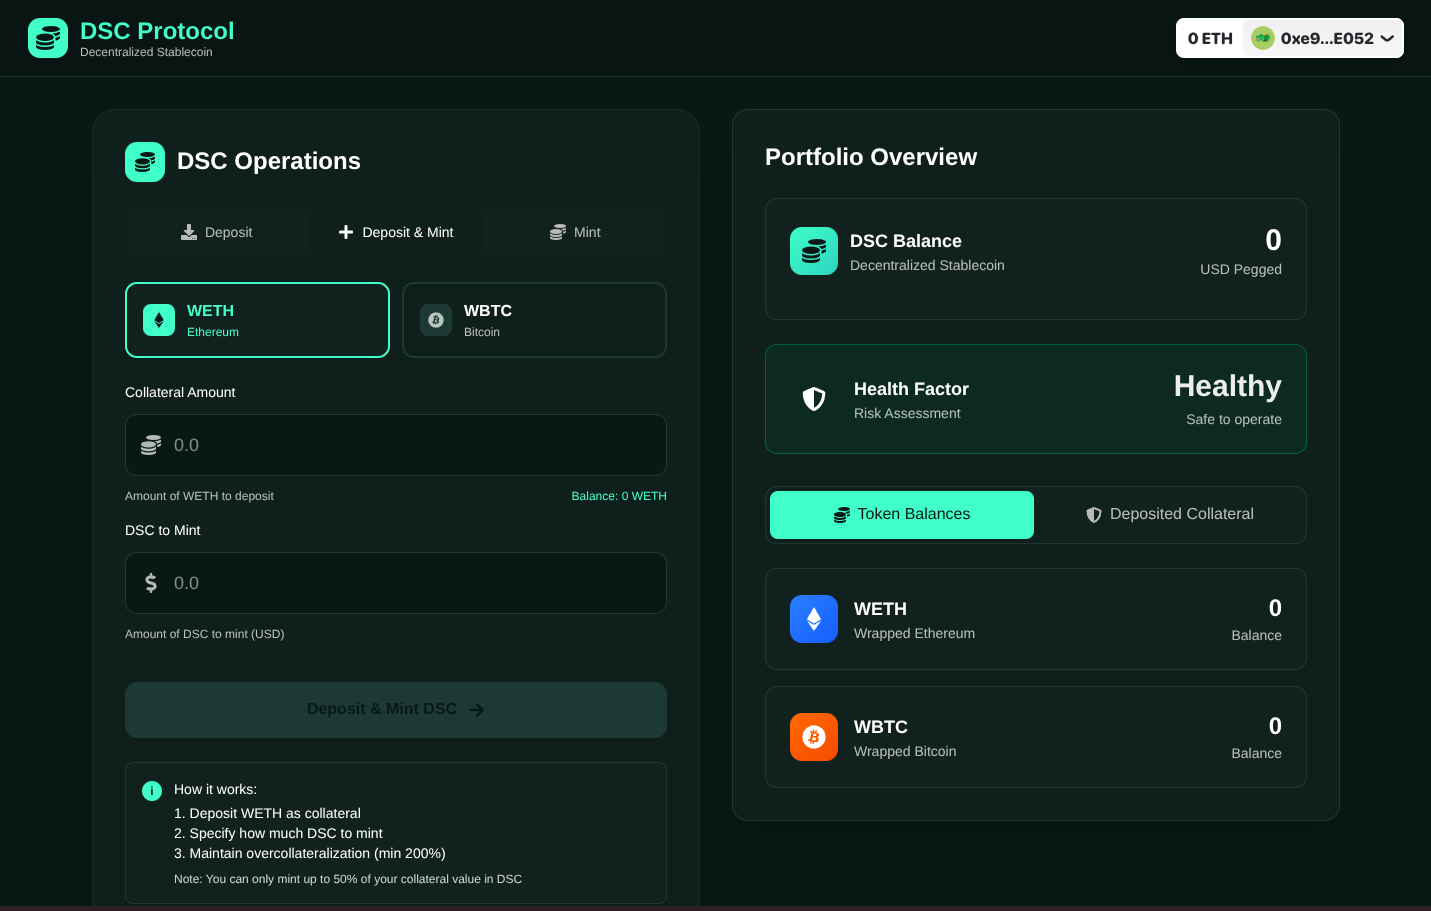Show Token Balances view
This screenshot has height=911, width=1431.
tap(901, 514)
